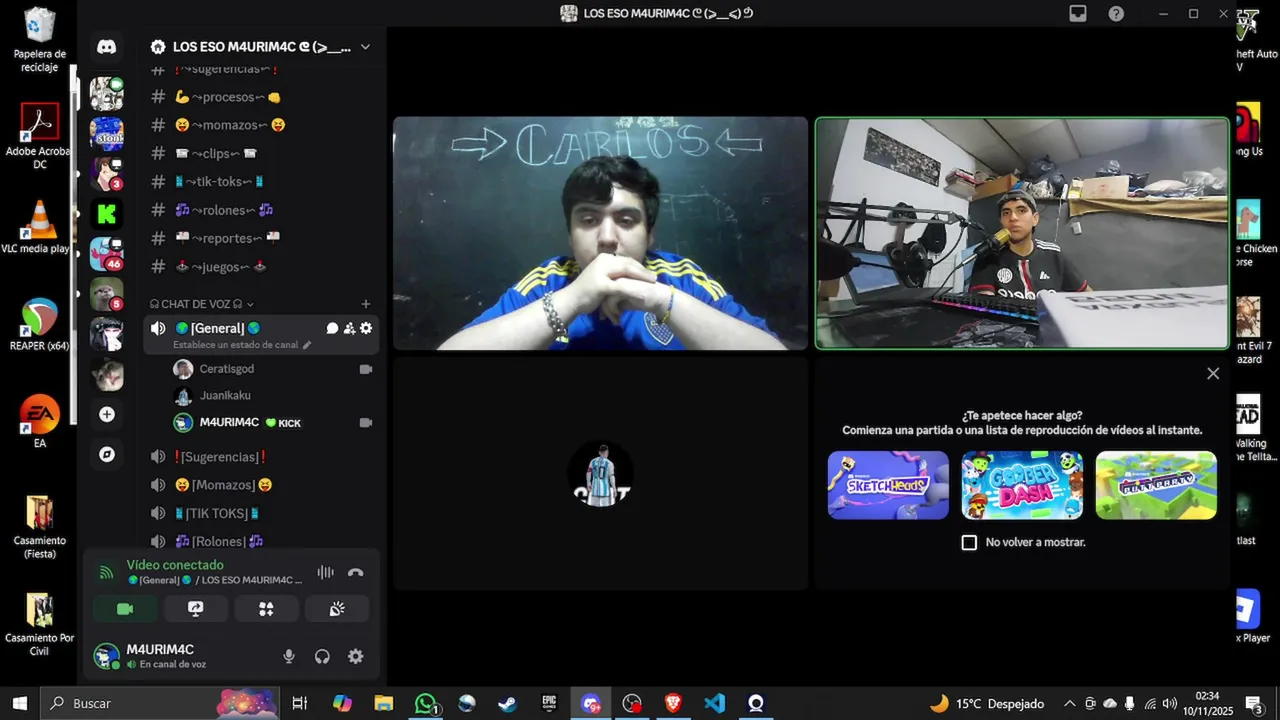The height and width of the screenshot is (720, 1280).
Task: Click the Video conectado status text
Action: pos(175,565)
